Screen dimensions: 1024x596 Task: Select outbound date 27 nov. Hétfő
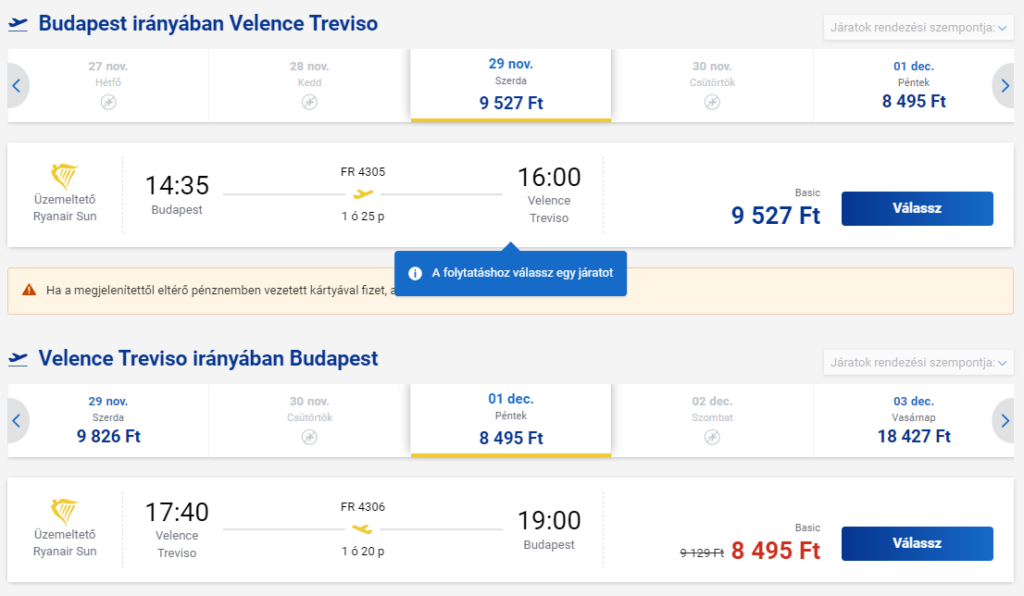[108, 86]
